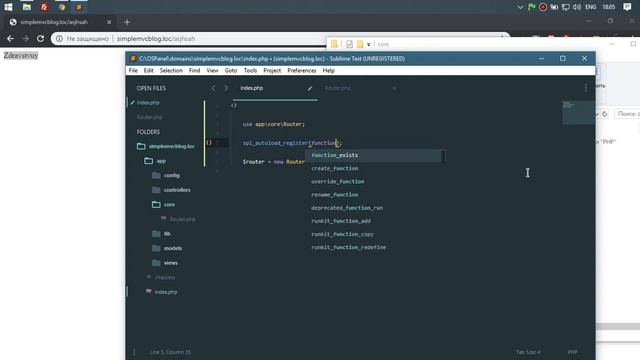The height and width of the screenshot is (360, 640).
Task: Close the simplemvcblog.loc browser tab
Action: coord(109,22)
